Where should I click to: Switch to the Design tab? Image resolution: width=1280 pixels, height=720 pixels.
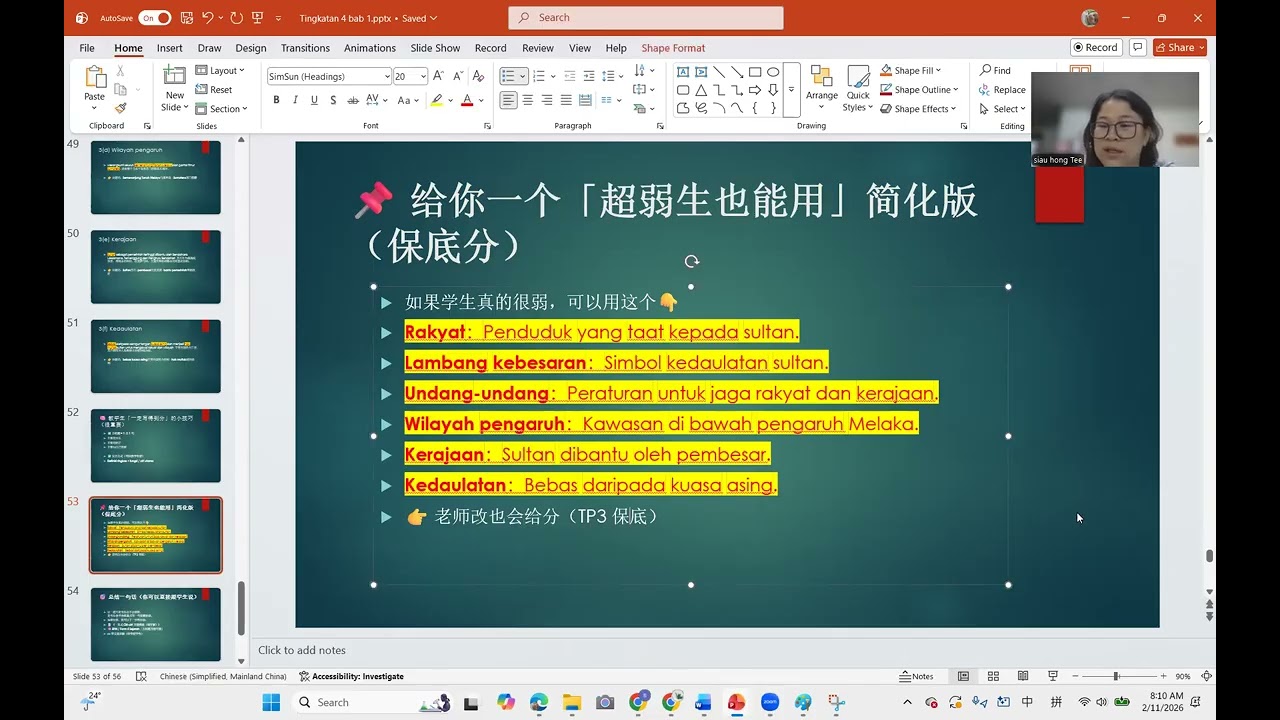click(251, 48)
